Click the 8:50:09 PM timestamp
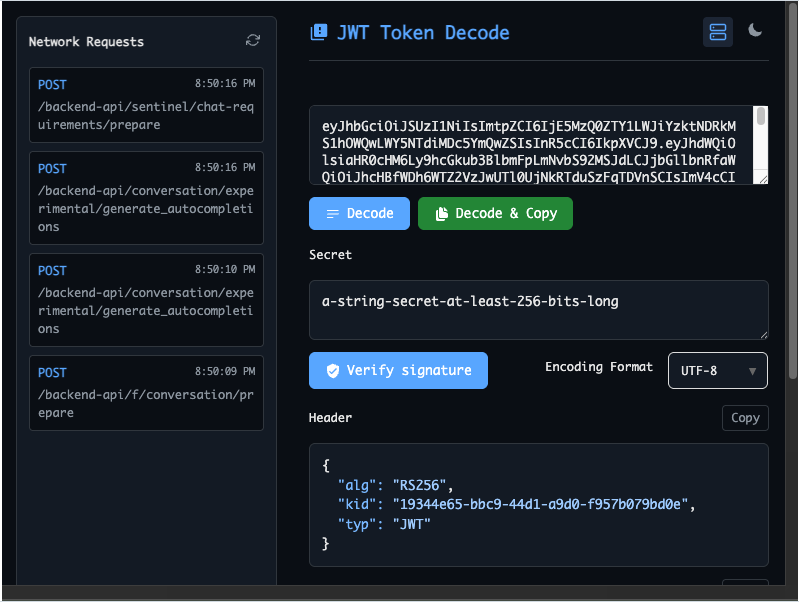The width and height of the screenshot is (799, 602). (x=225, y=371)
